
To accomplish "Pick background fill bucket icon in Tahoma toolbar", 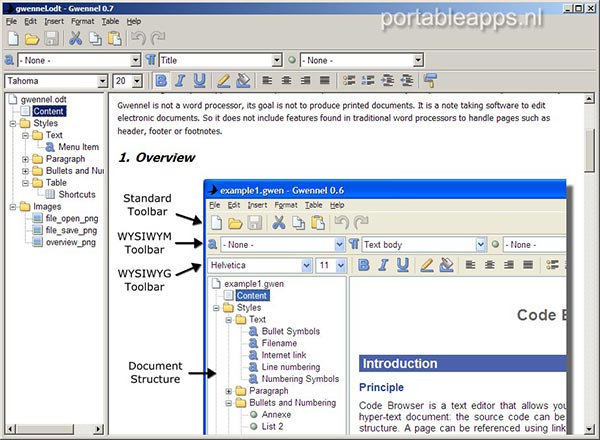I will 243,81.
